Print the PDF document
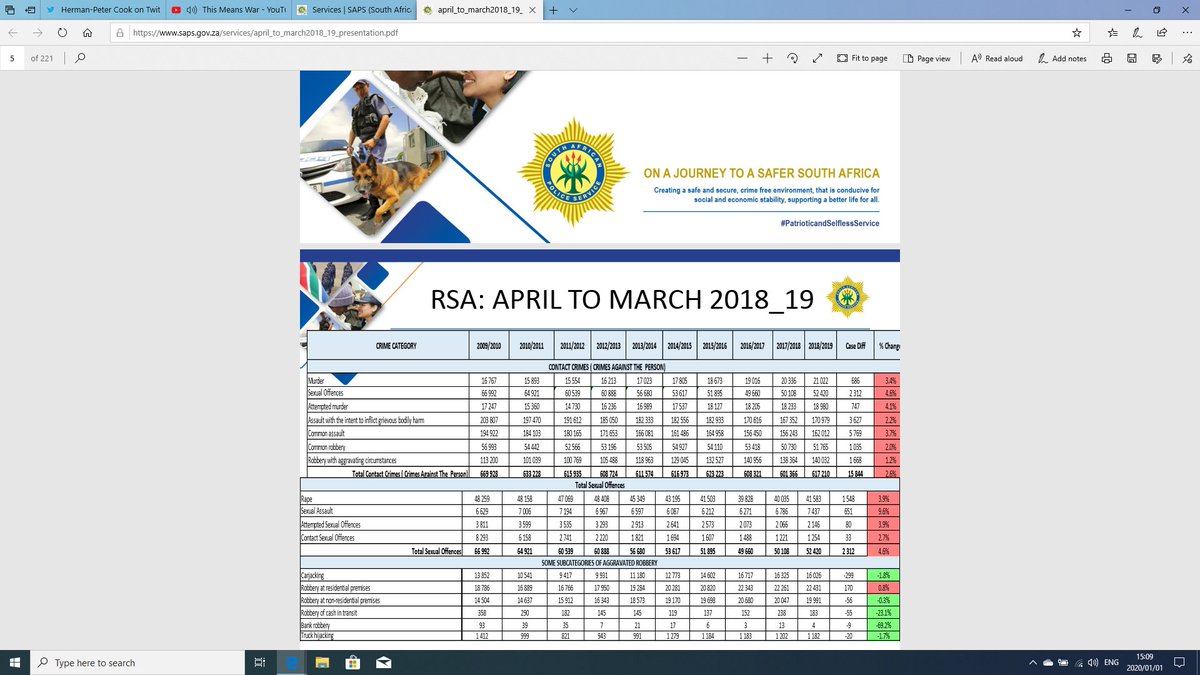This screenshot has height=675, width=1200. click(x=1106, y=58)
